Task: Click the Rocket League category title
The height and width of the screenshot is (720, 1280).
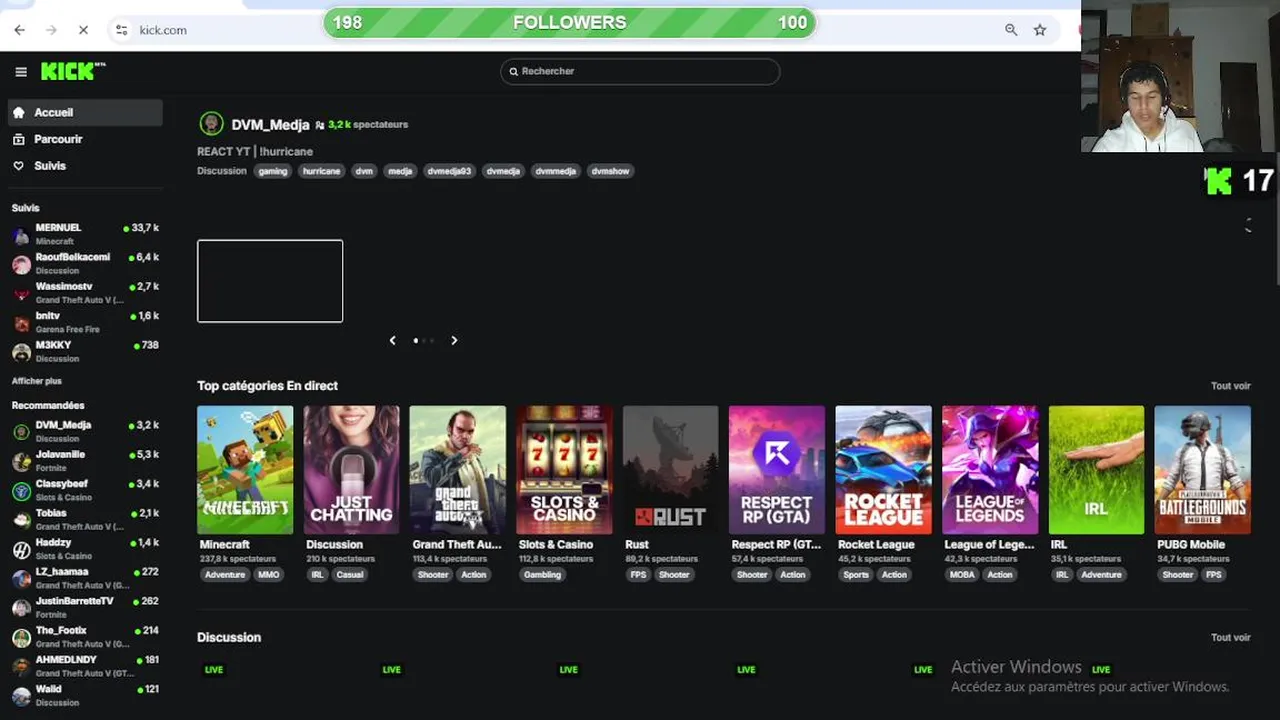Action: tap(876, 545)
